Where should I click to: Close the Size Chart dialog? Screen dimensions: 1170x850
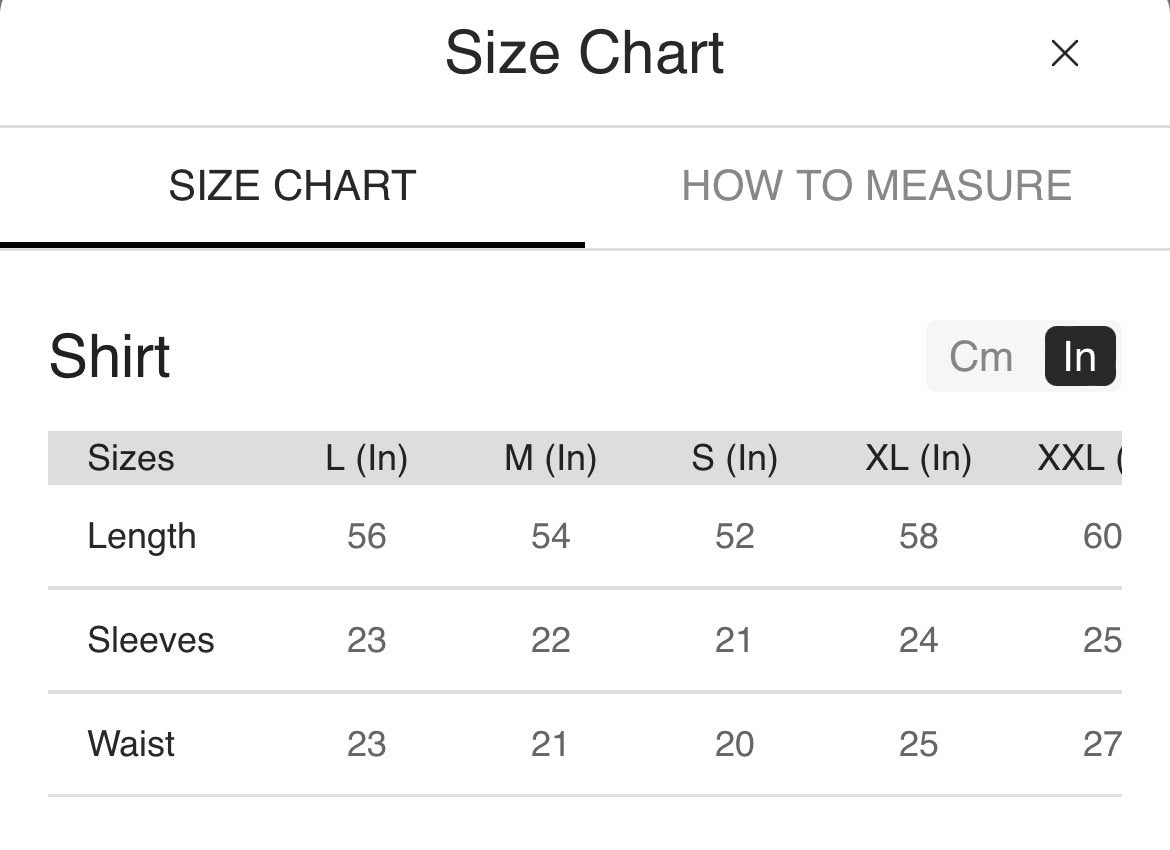[x=1064, y=53]
